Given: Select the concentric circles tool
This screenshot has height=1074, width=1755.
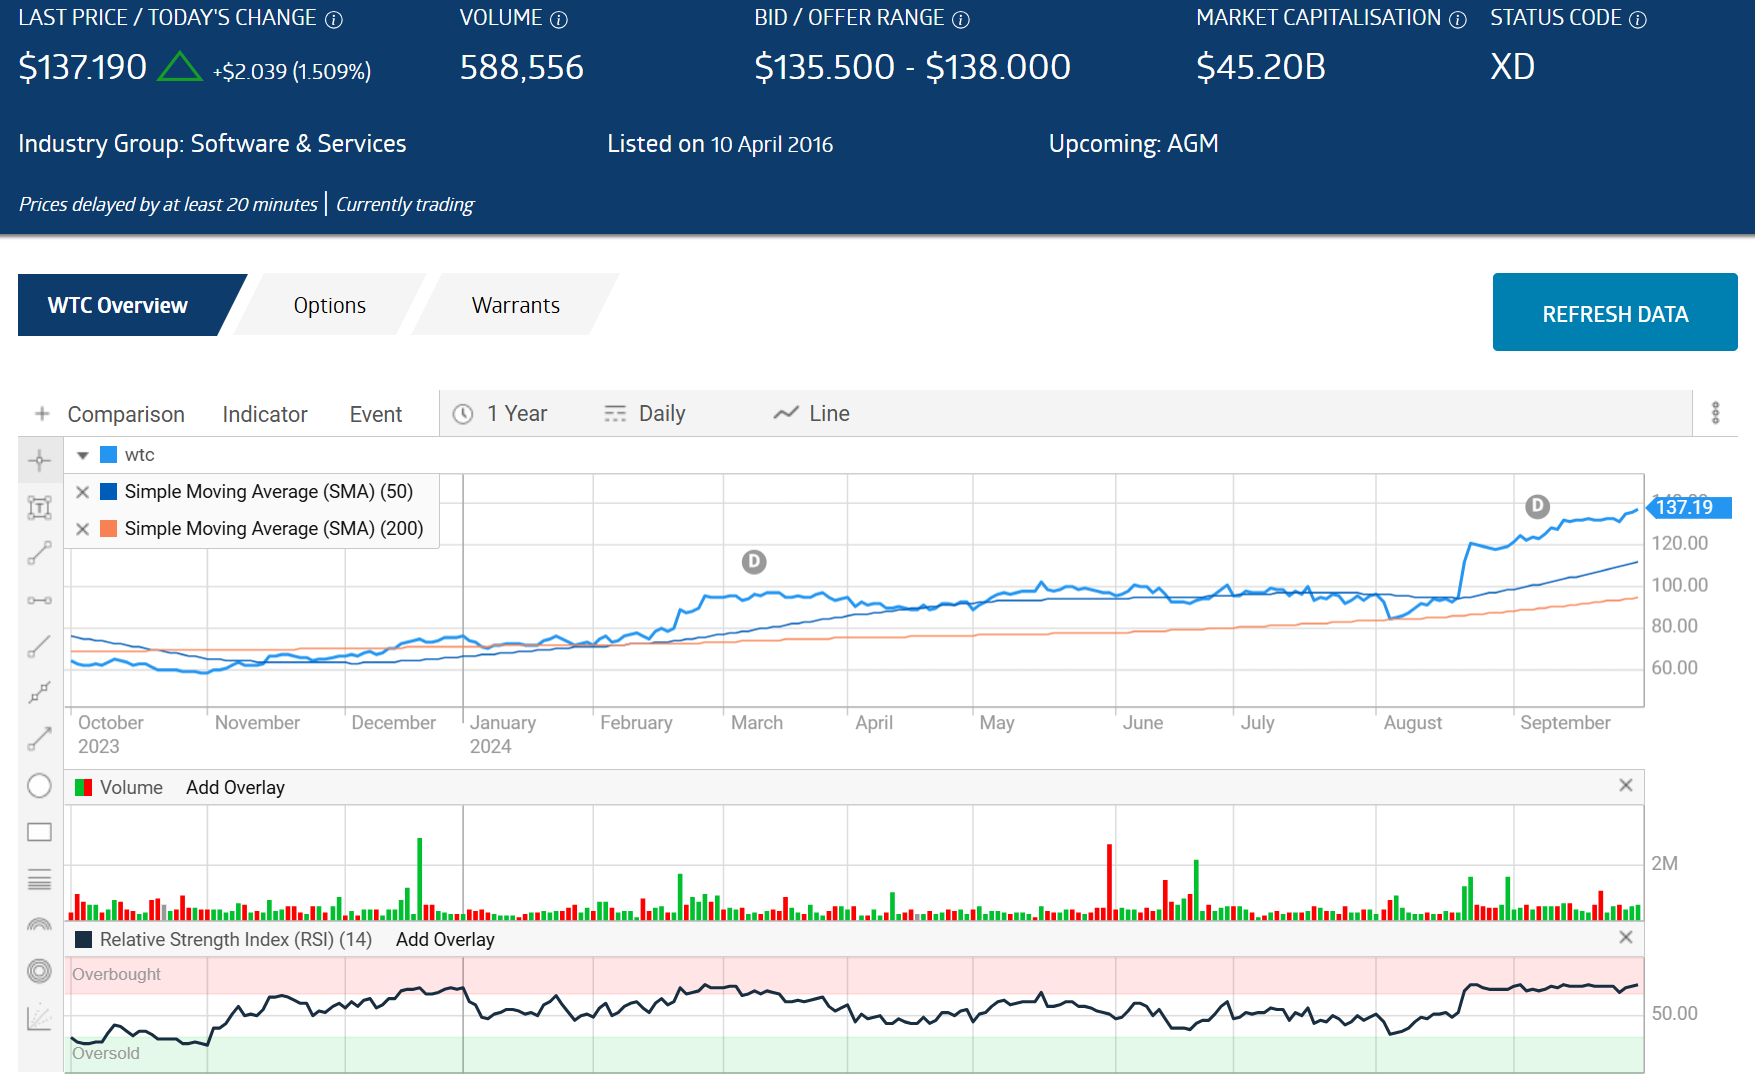Looking at the screenshot, I should point(39,971).
